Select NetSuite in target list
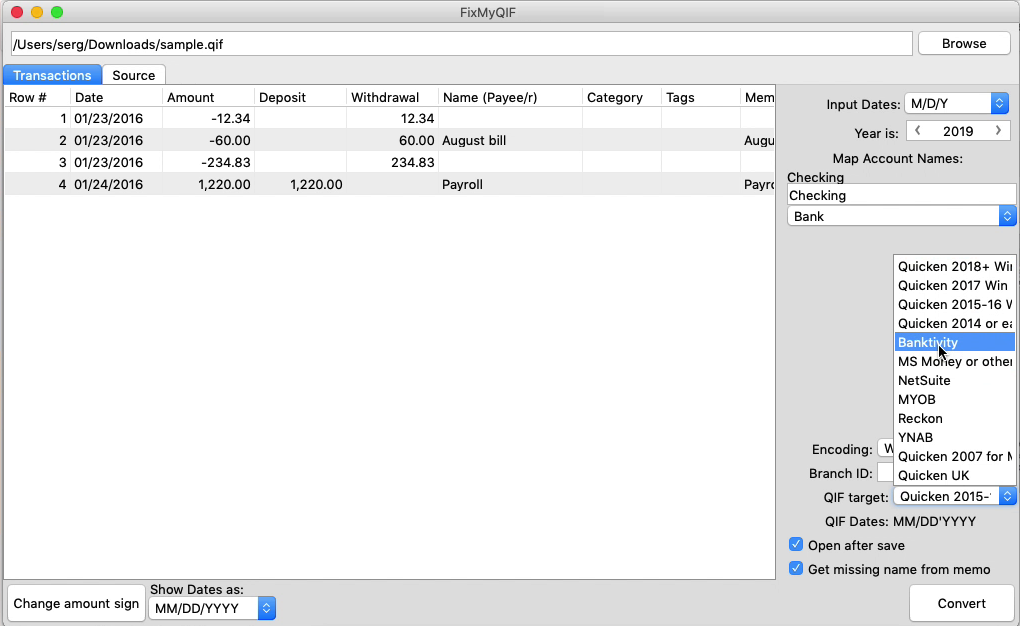Image resolution: width=1020 pixels, height=626 pixels. click(954, 380)
